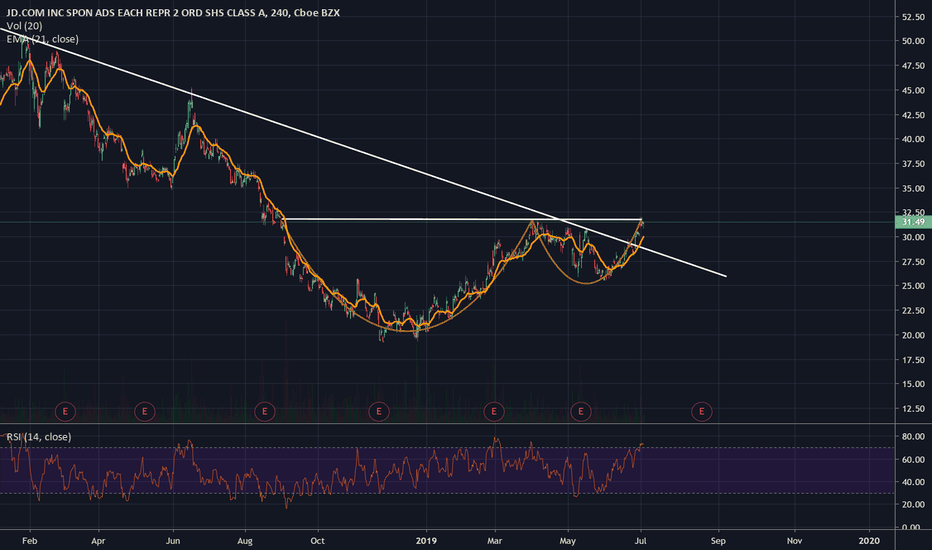The image size is (932, 550).
Task: Click the 22.50 price axis label
Action: (913, 310)
